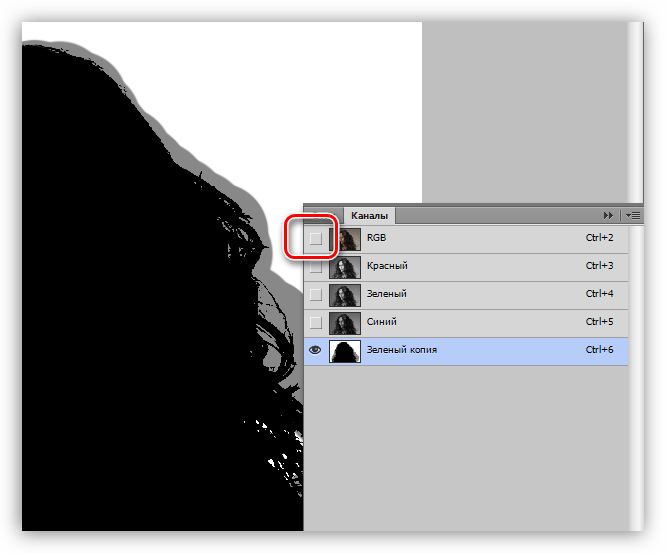The height and width of the screenshot is (553, 666).
Task: Toggle visibility of the Синий channel
Action: pyautogui.click(x=316, y=323)
